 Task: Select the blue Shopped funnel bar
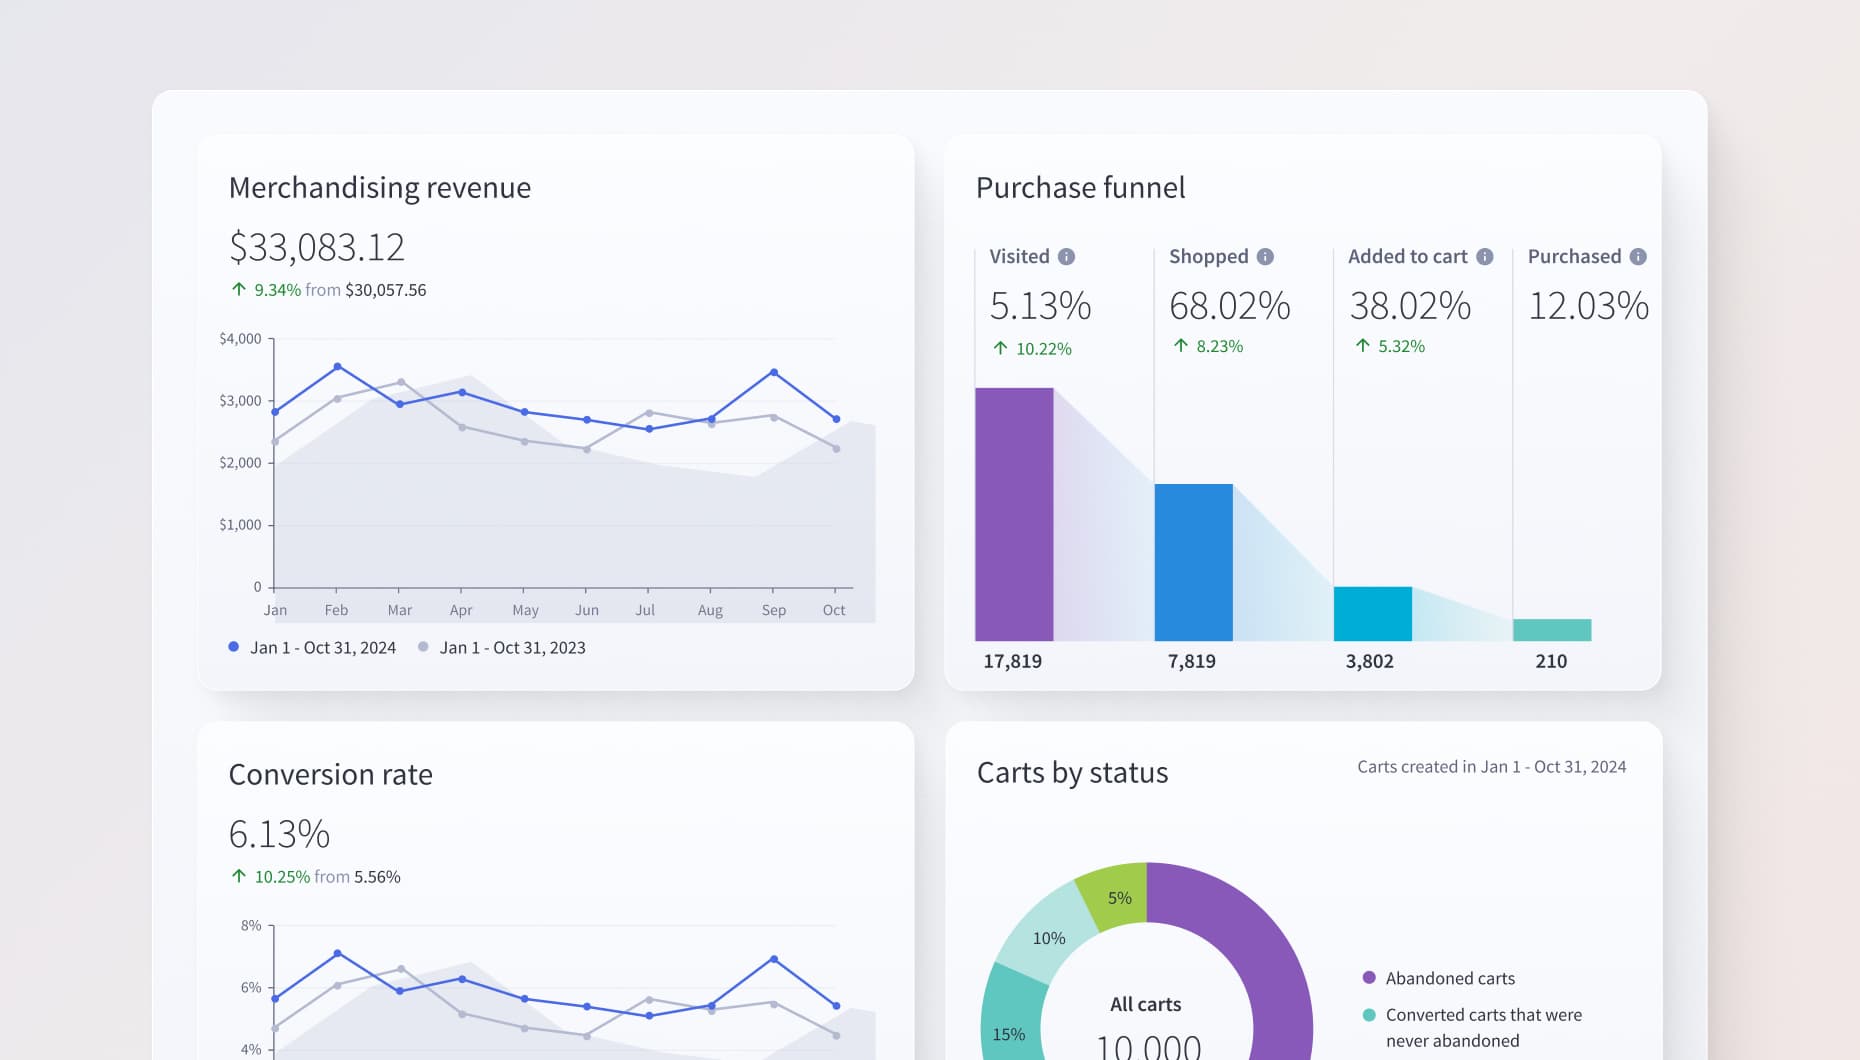1193,562
